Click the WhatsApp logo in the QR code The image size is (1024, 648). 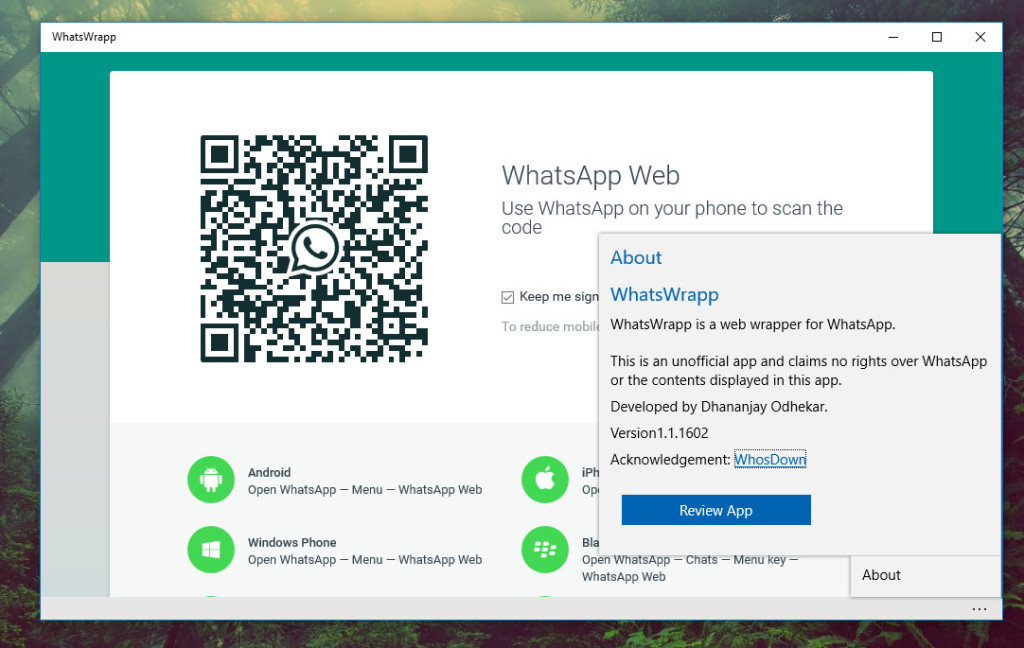pos(314,248)
